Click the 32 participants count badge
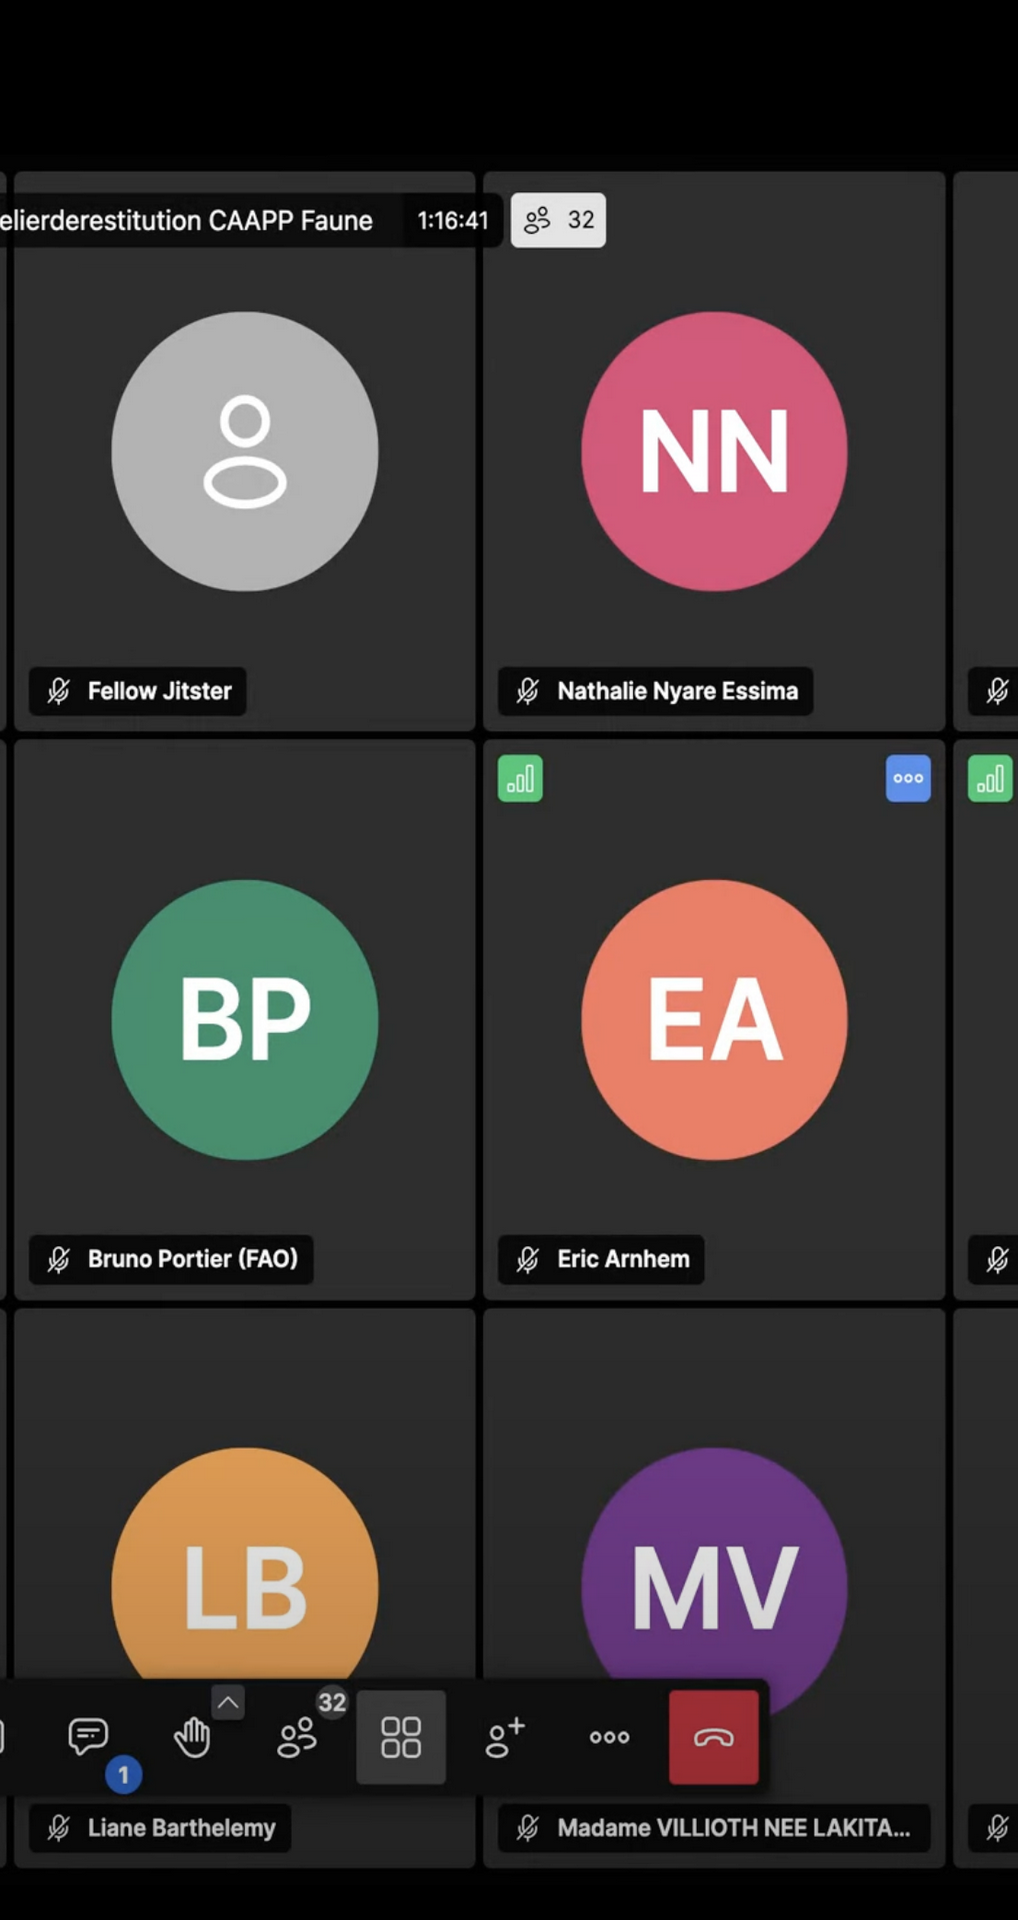The height and width of the screenshot is (1920, 1018). 558,220
